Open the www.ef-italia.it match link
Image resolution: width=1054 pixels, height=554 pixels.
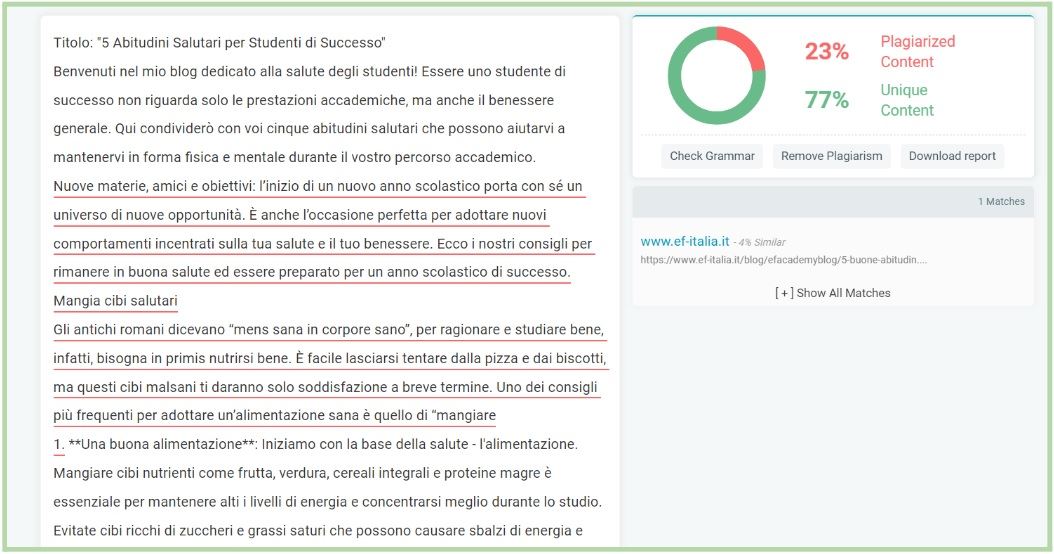pyautogui.click(x=684, y=241)
